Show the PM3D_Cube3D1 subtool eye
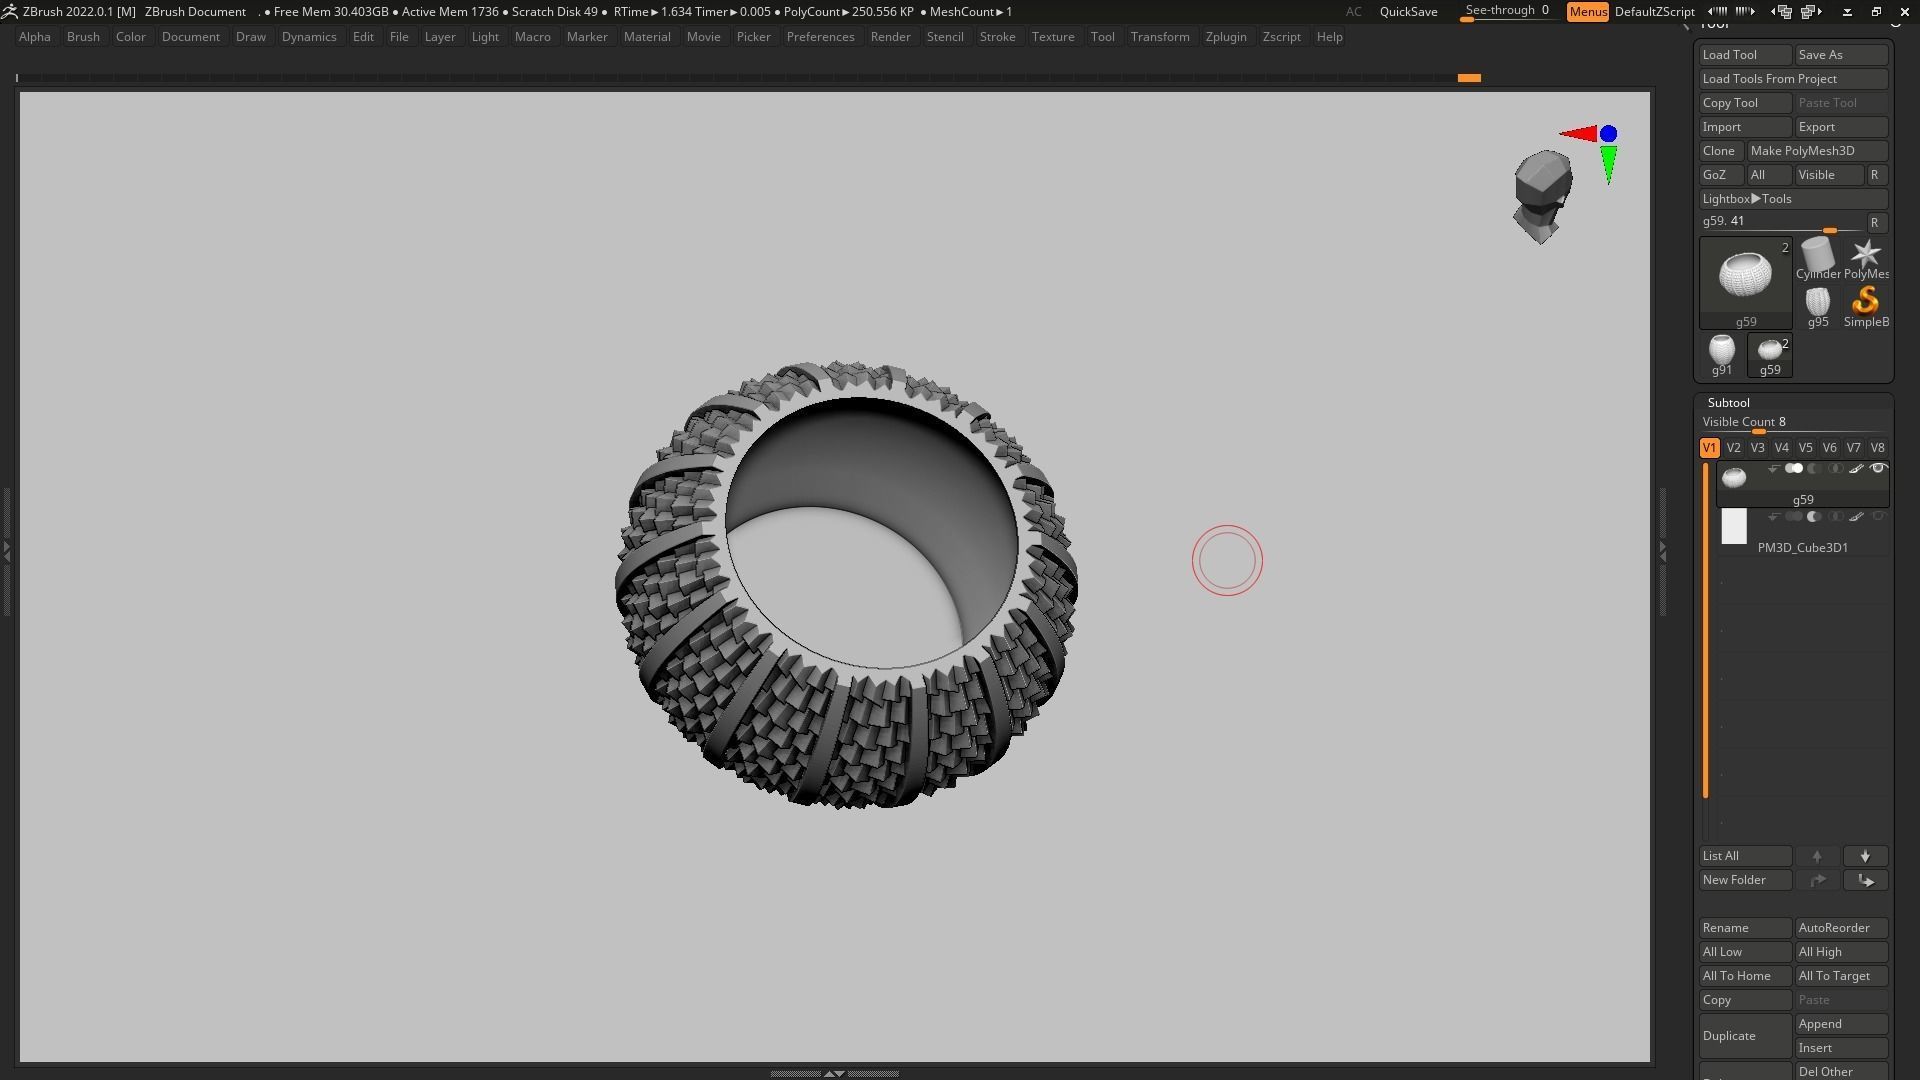This screenshot has height=1080, width=1920. (1878, 517)
